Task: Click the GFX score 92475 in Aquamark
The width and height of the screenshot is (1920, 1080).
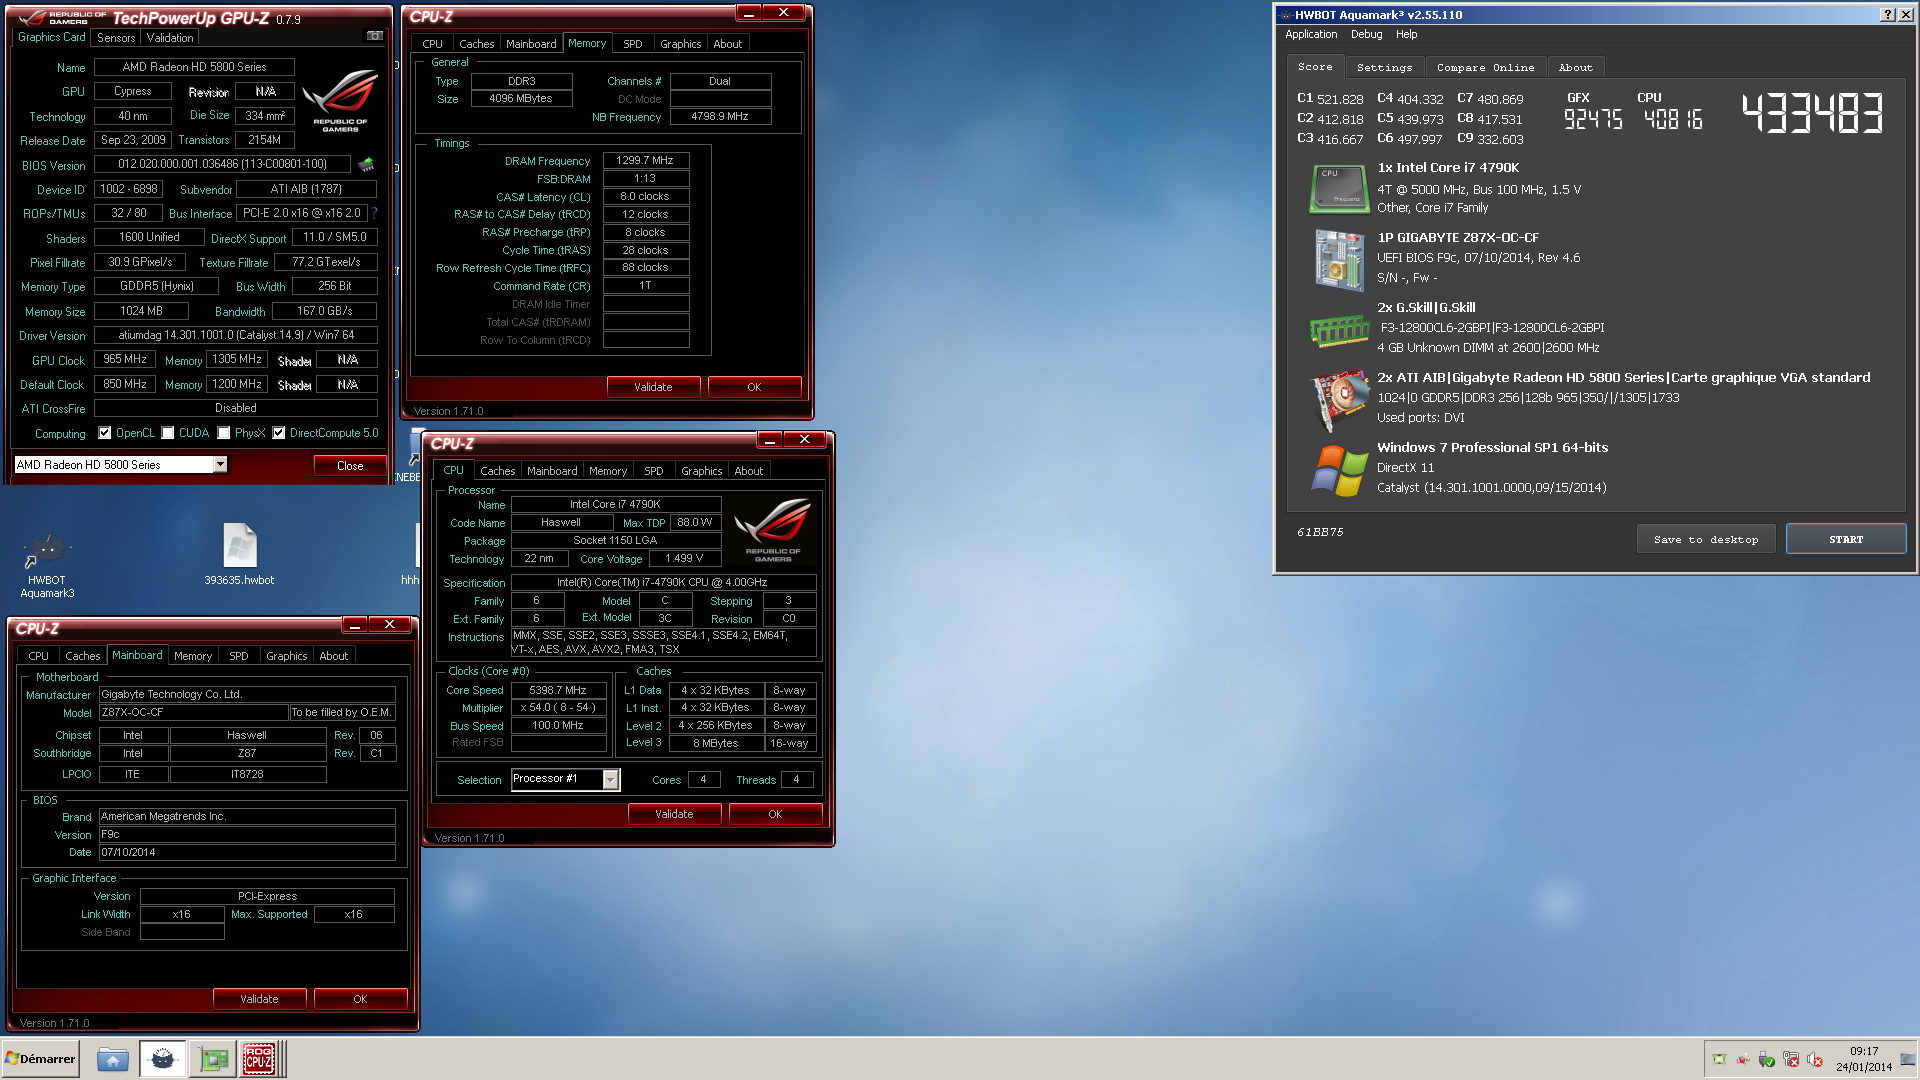Action: pyautogui.click(x=1593, y=119)
